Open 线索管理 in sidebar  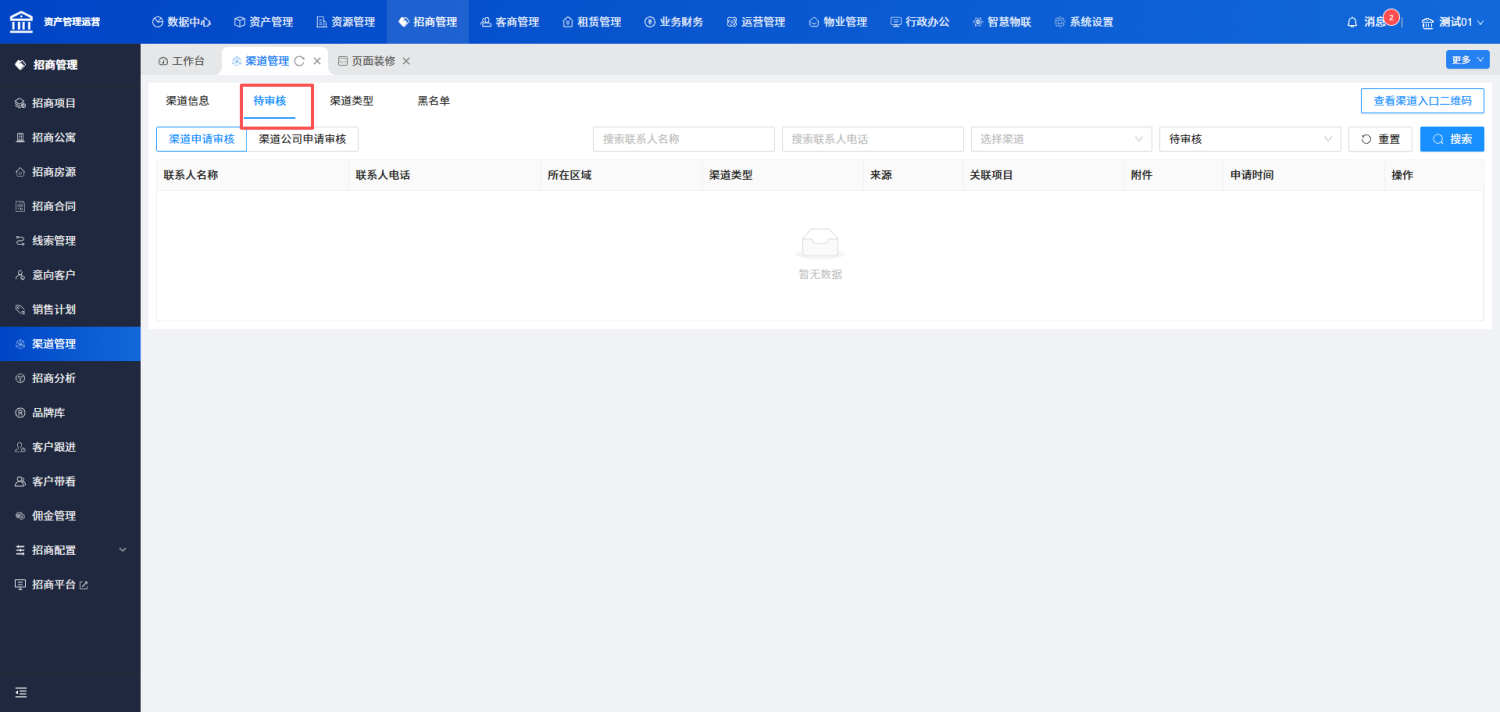point(70,241)
